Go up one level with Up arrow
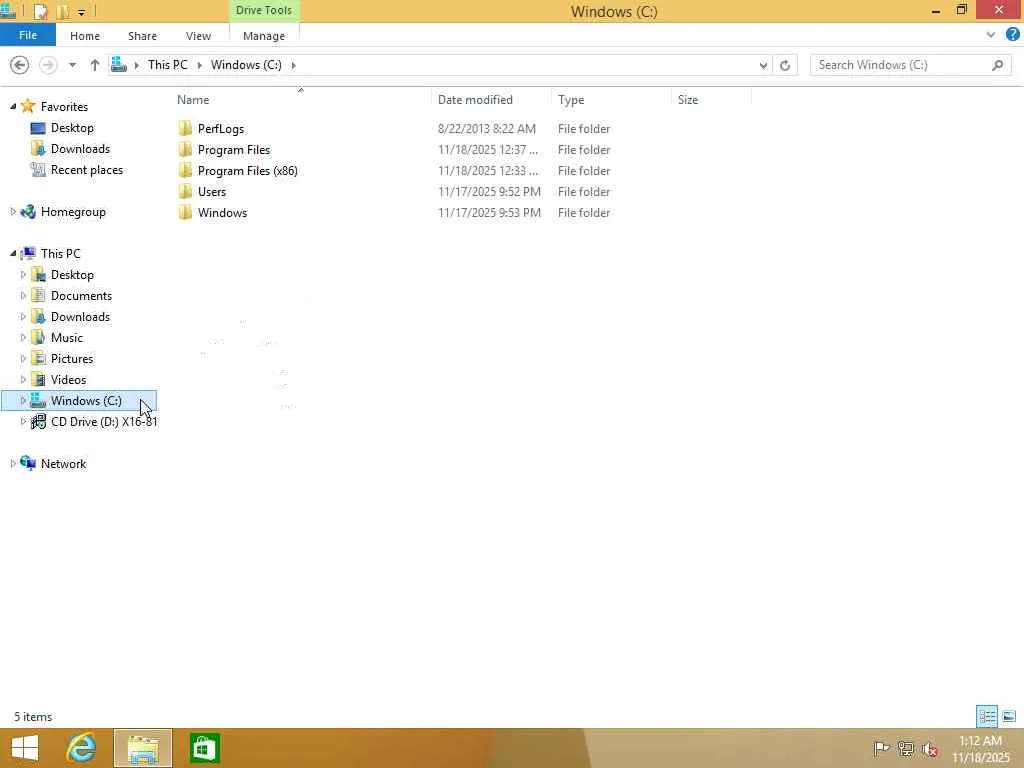Viewport: 1024px width, 768px height. [95, 65]
